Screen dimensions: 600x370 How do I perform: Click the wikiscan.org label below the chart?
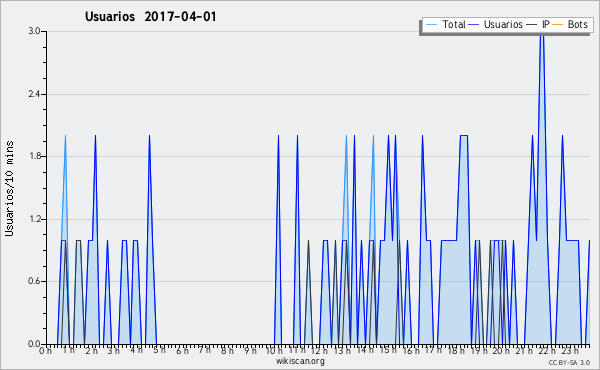pos(300,361)
